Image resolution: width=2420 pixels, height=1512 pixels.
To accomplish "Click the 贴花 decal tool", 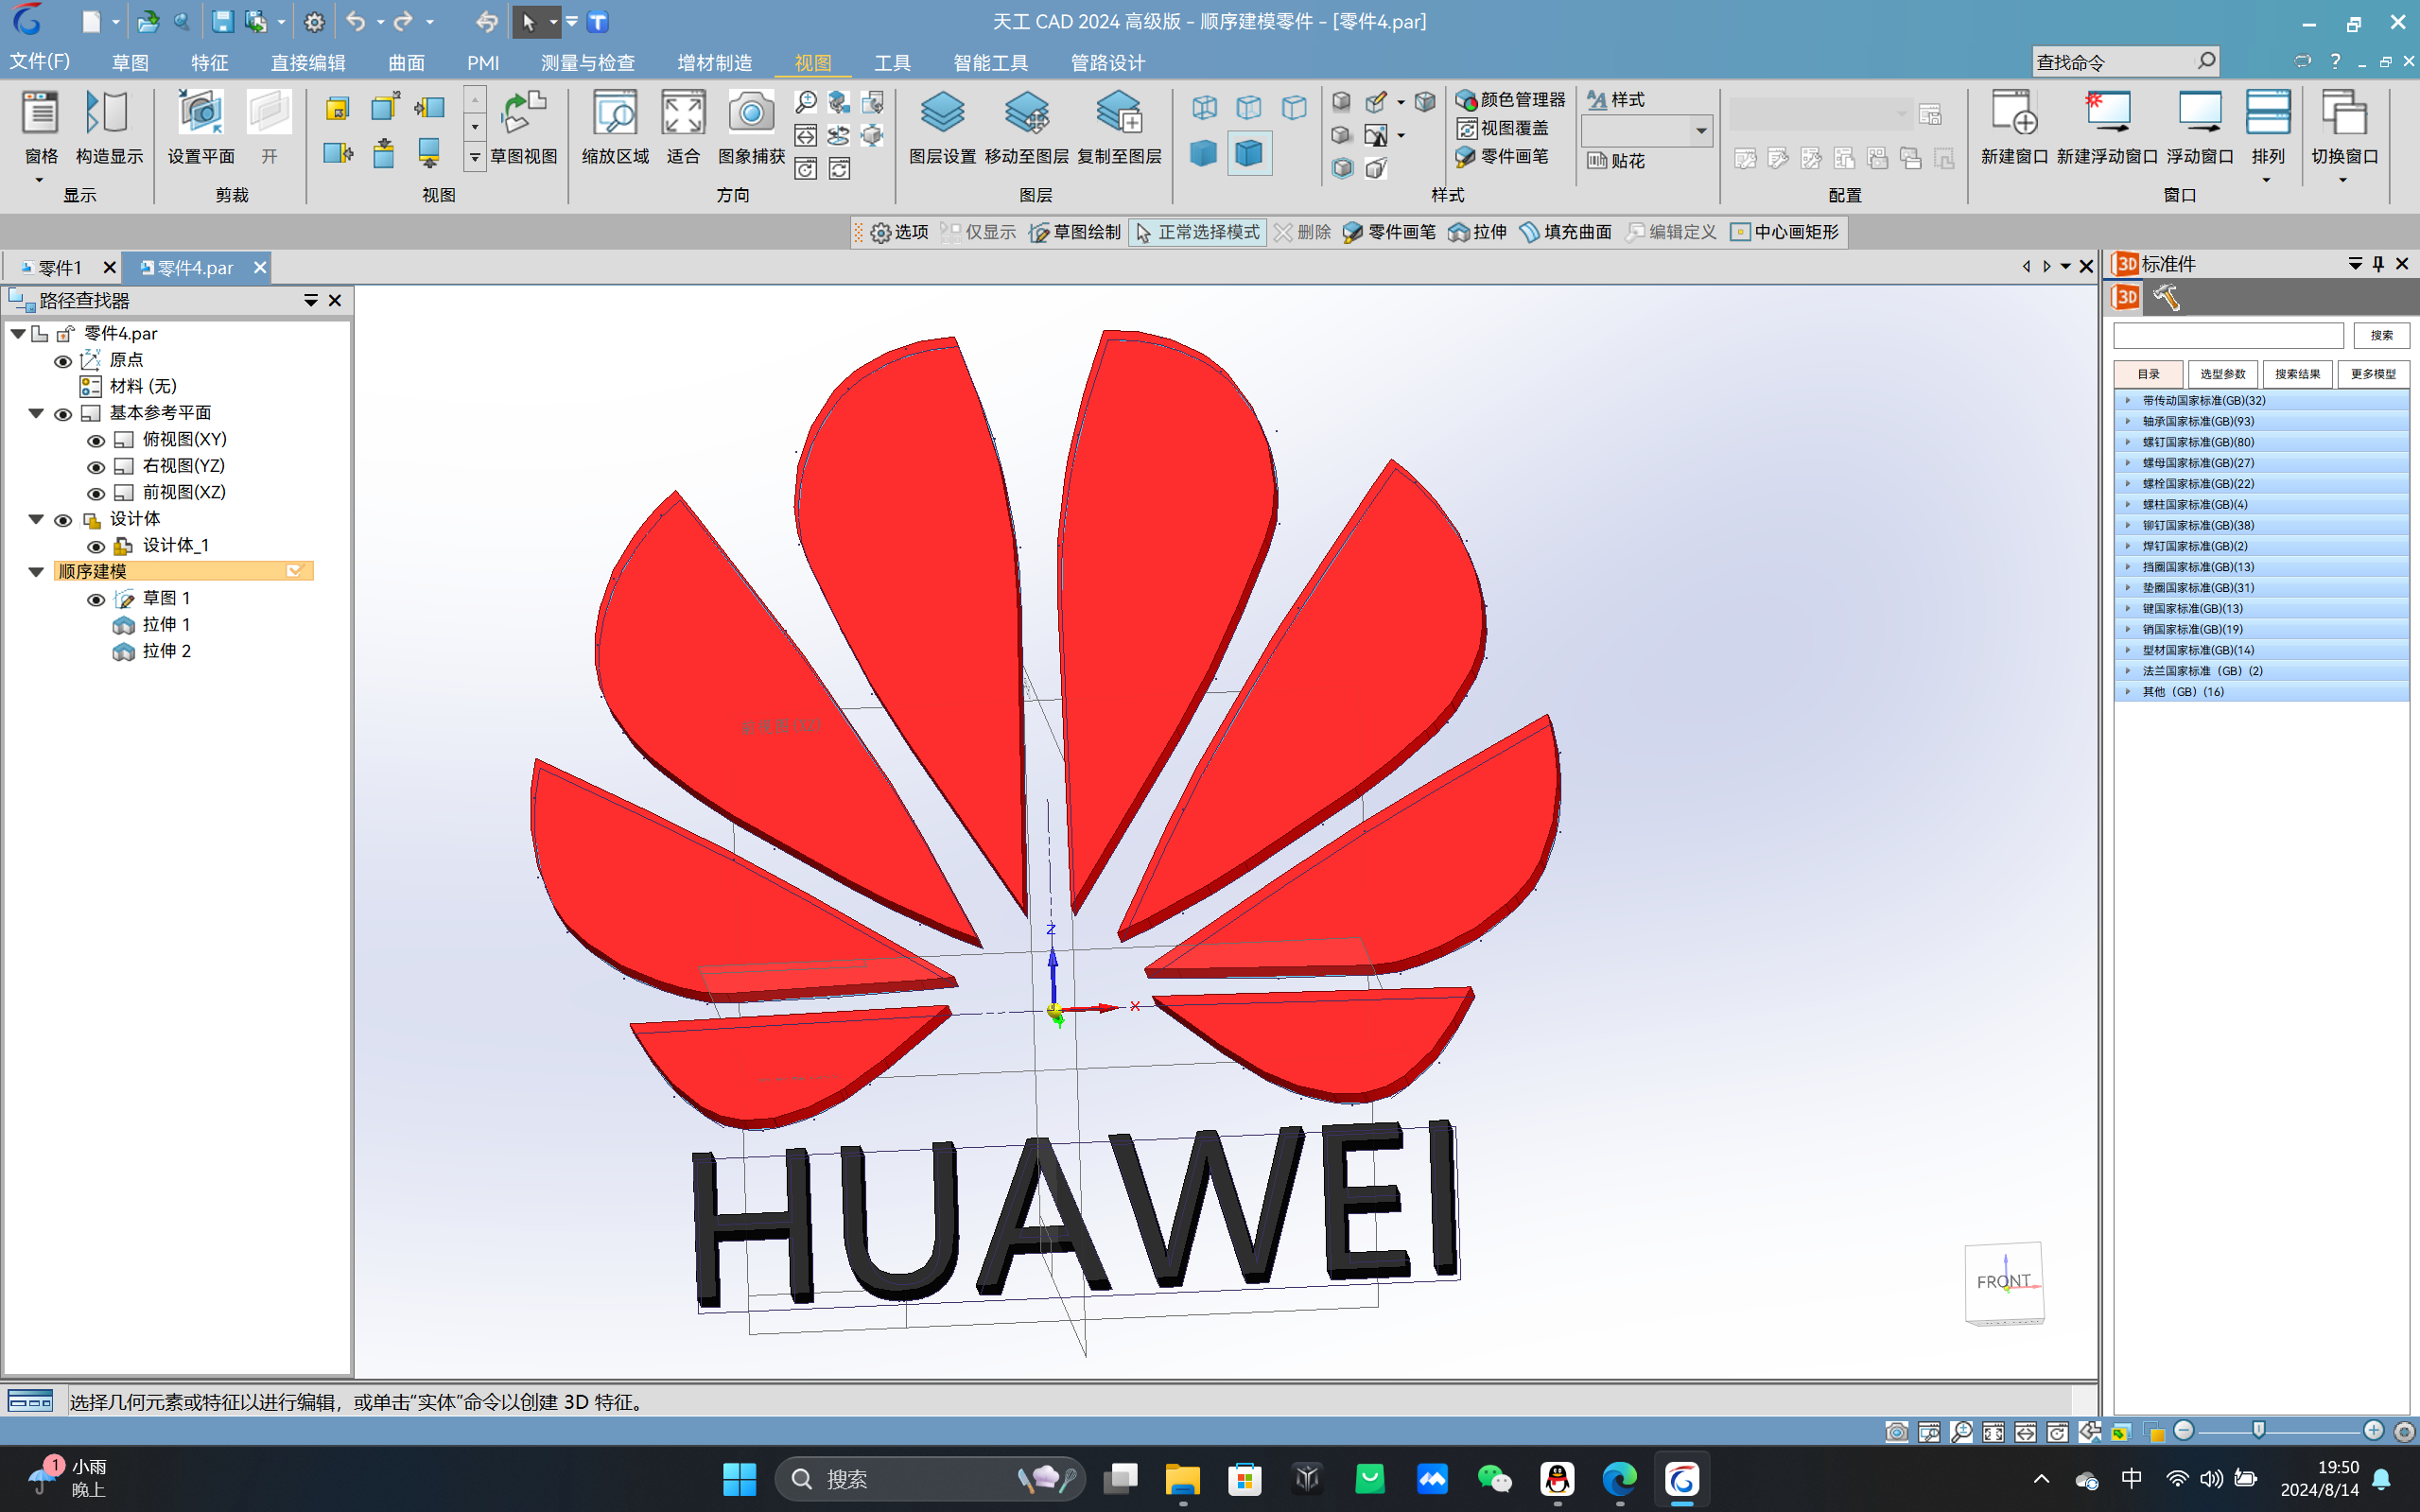I will tap(1616, 161).
